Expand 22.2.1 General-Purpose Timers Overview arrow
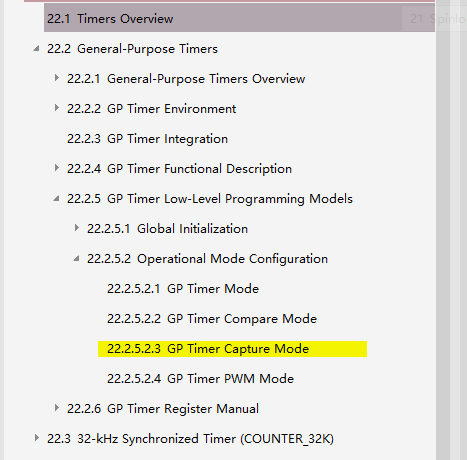 click(57, 78)
